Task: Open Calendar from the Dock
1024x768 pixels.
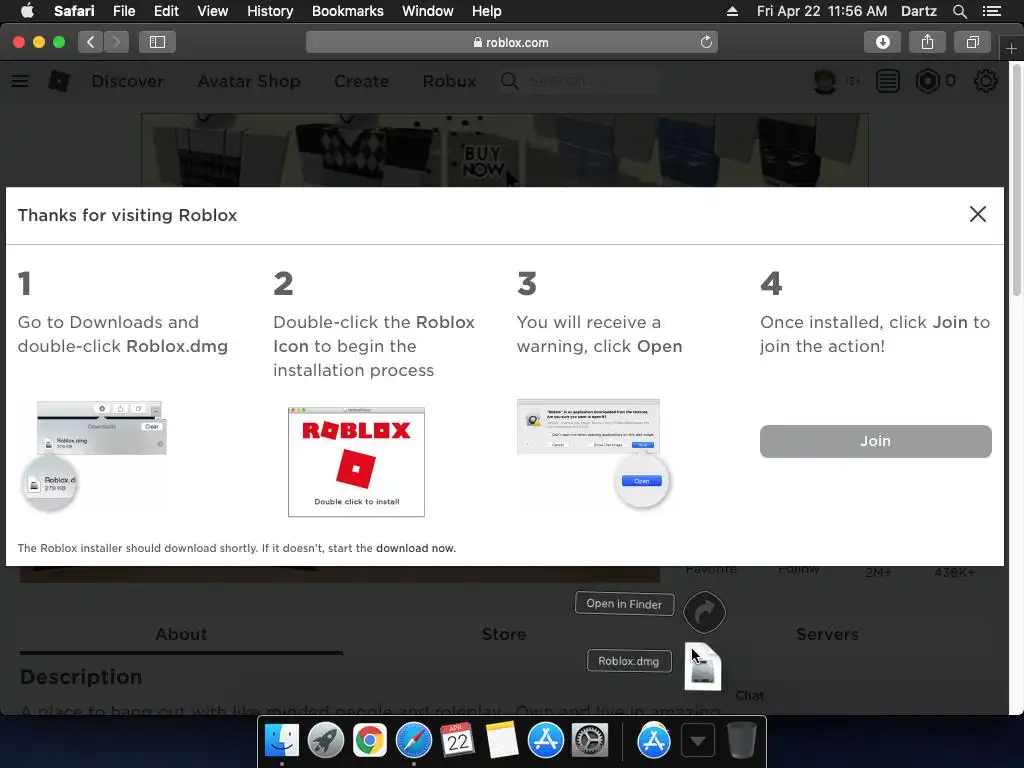Action: 457,741
